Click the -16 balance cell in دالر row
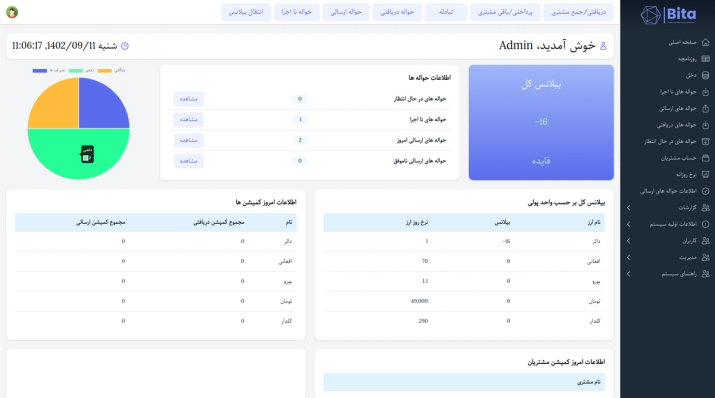 pos(506,241)
